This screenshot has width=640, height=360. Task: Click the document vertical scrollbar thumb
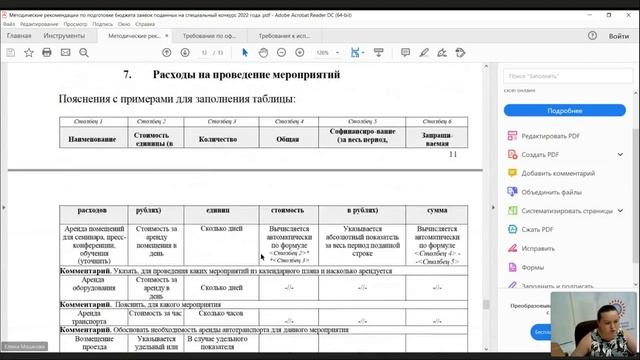coord(486,304)
